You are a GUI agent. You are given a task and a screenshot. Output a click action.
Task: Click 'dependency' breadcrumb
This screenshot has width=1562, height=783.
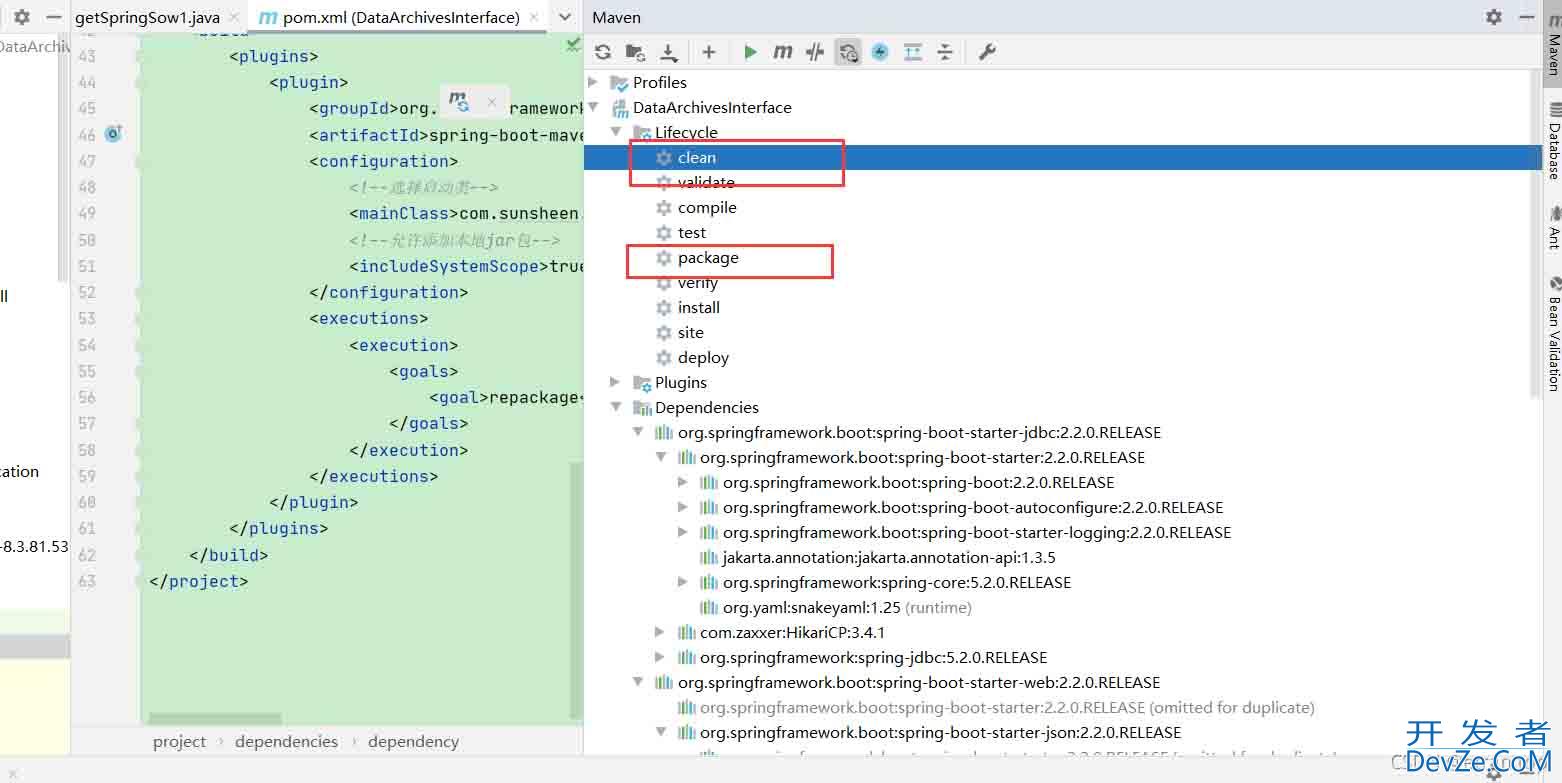(413, 742)
